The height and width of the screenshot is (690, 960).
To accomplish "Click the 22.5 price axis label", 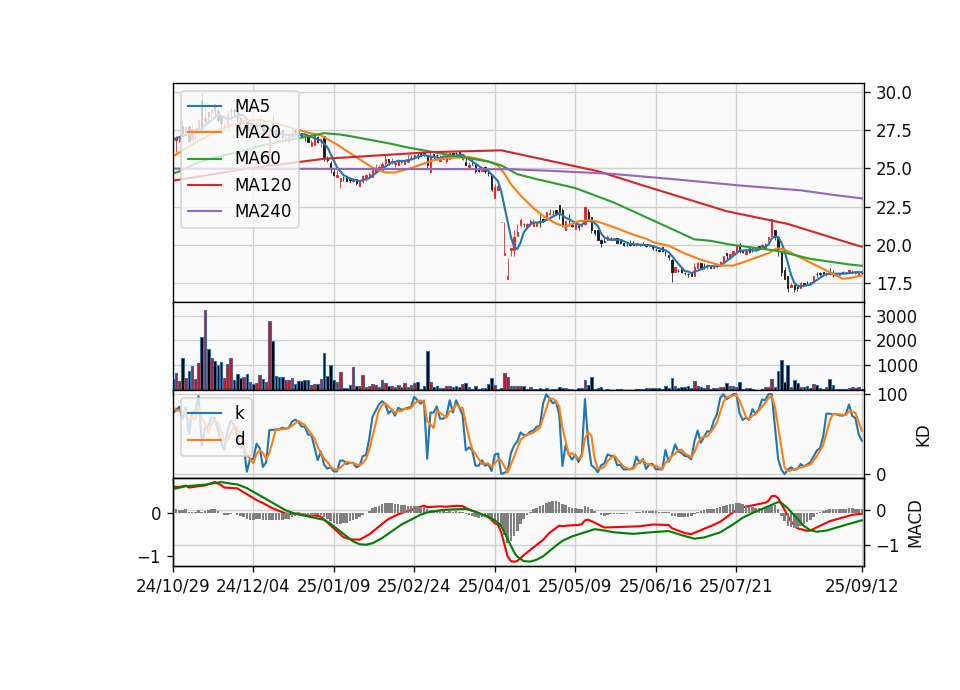I will coord(894,208).
